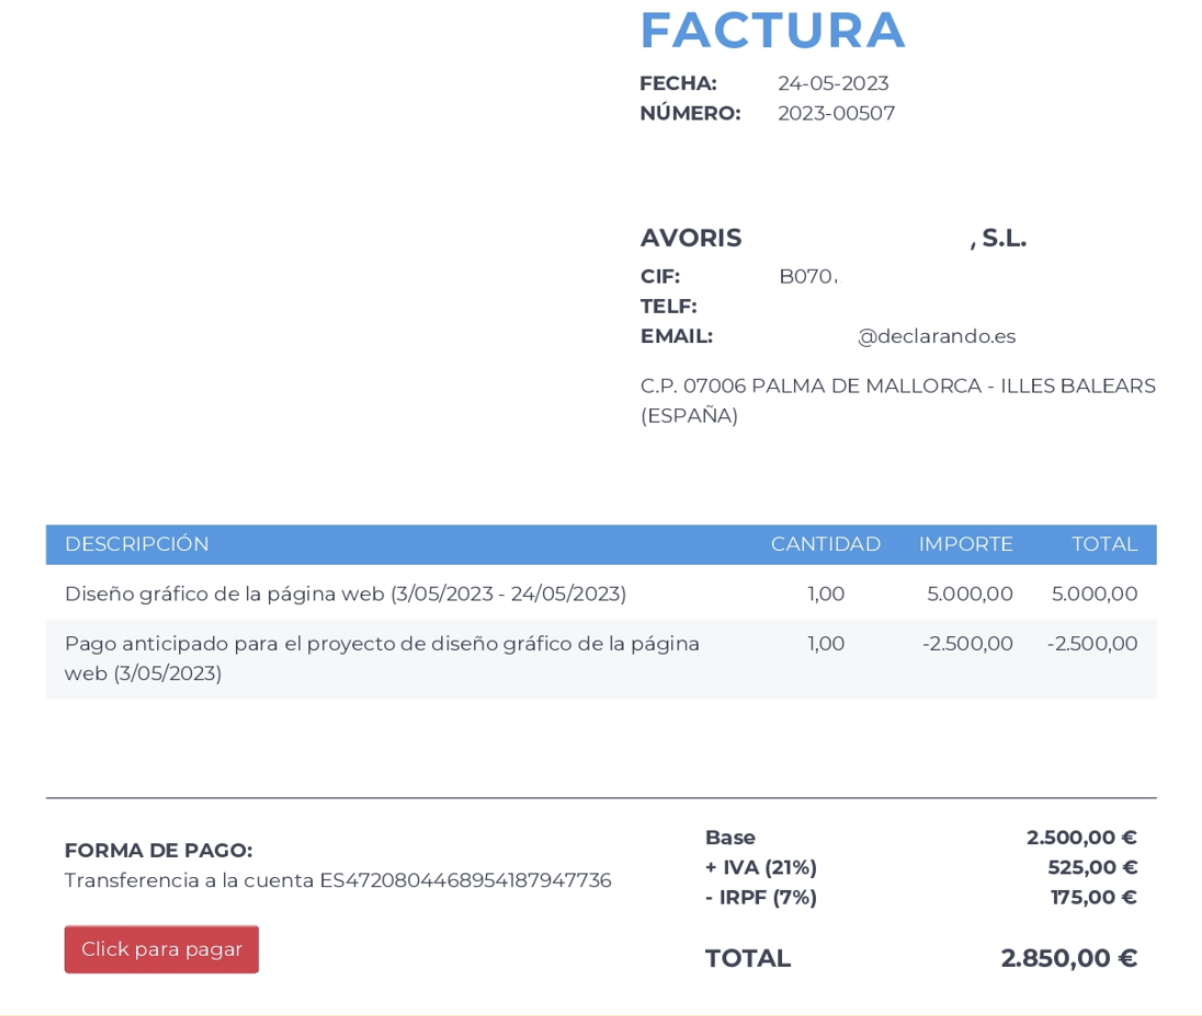Click the final TOTAL 2.850,00 €
1202x1016 pixels.
(x=1069, y=958)
